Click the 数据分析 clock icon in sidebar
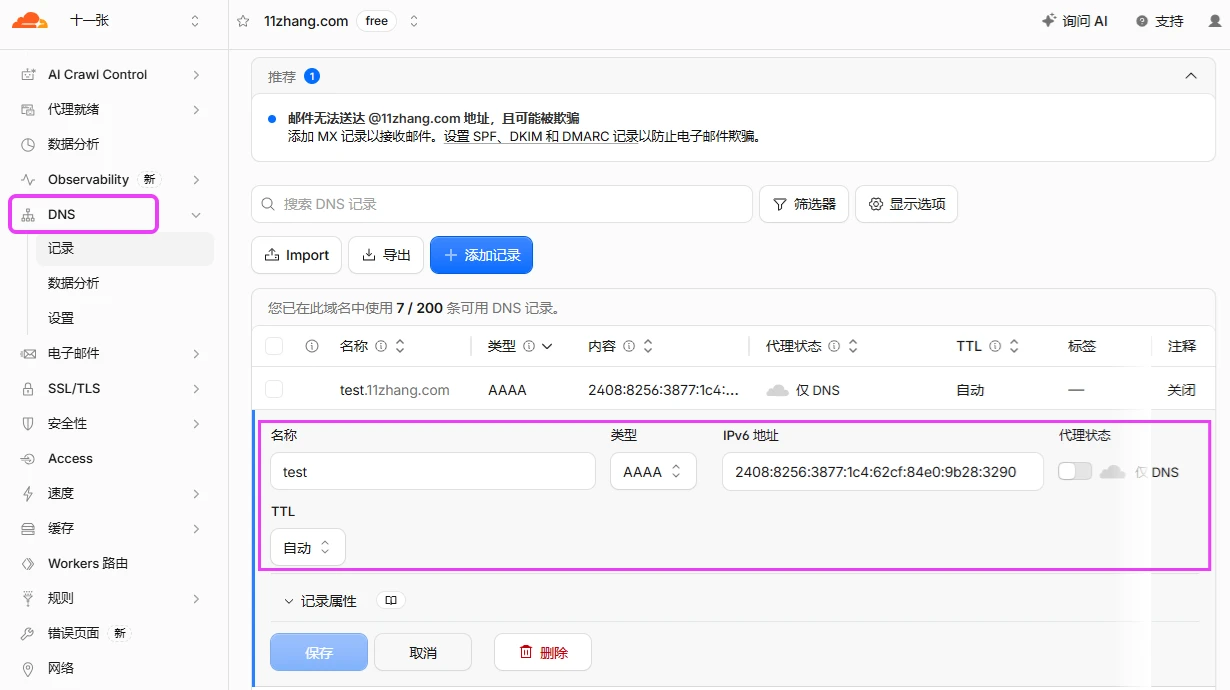The image size is (1230, 690). tap(28, 145)
